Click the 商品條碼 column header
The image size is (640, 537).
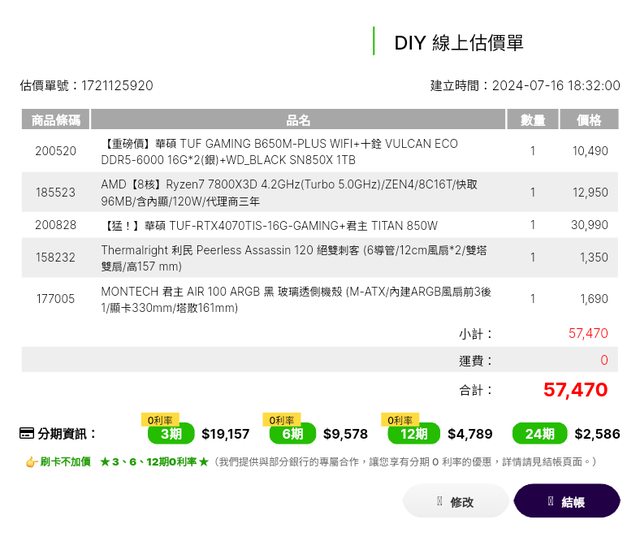[x=56, y=120]
